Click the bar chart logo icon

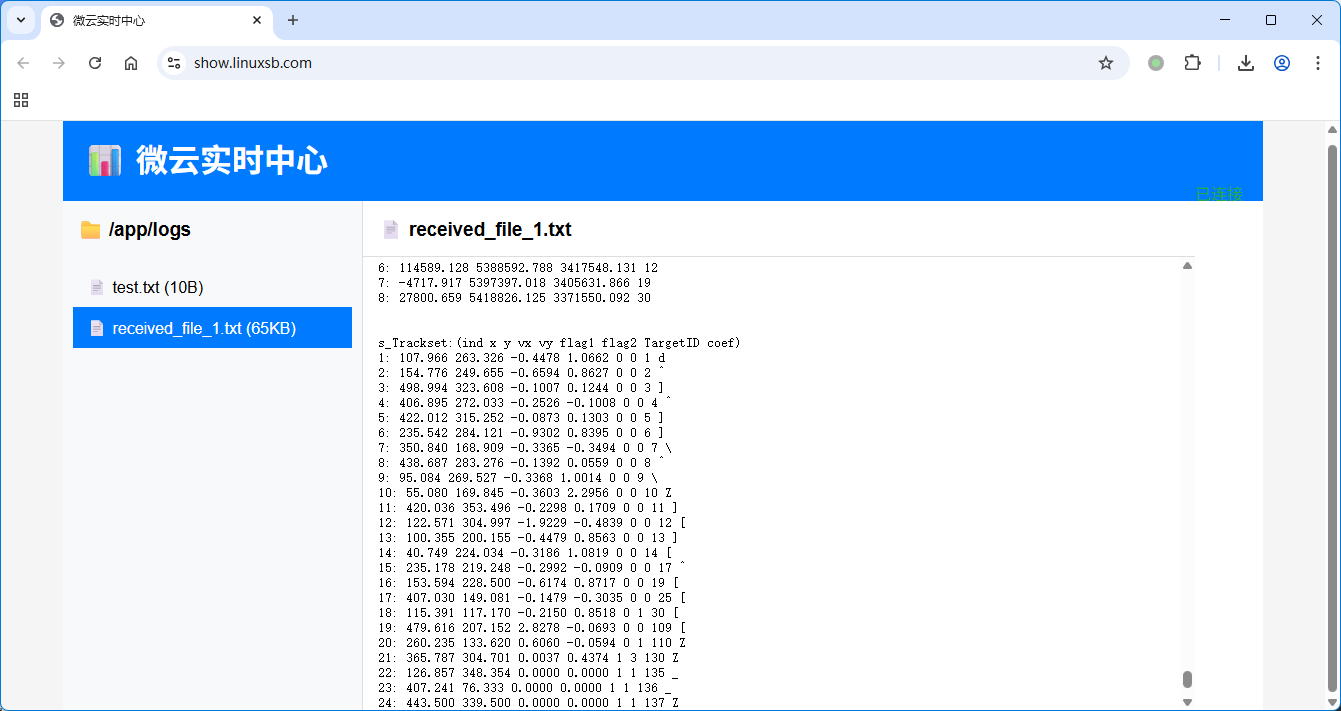point(104,160)
